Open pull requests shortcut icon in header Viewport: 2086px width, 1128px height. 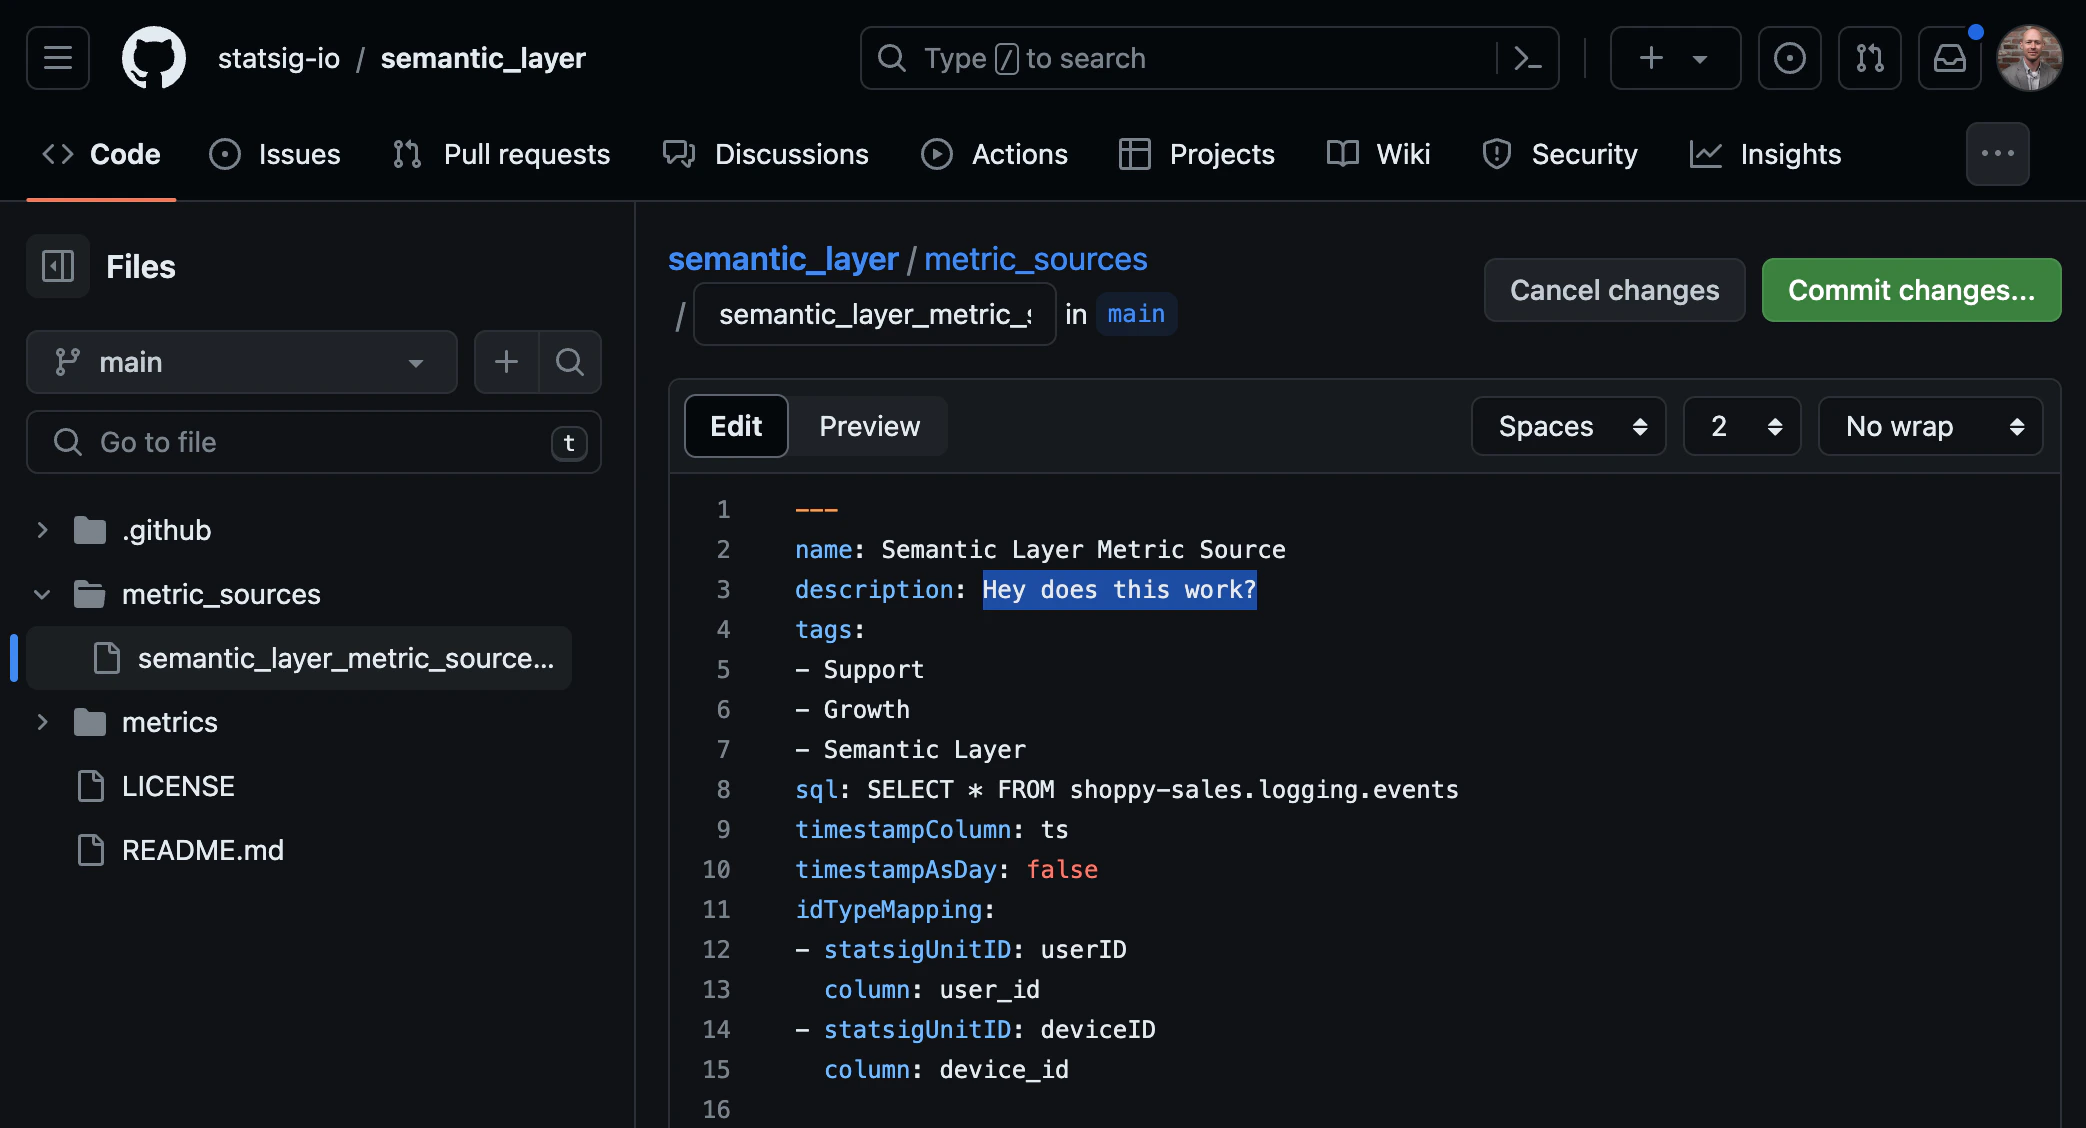point(1869,58)
